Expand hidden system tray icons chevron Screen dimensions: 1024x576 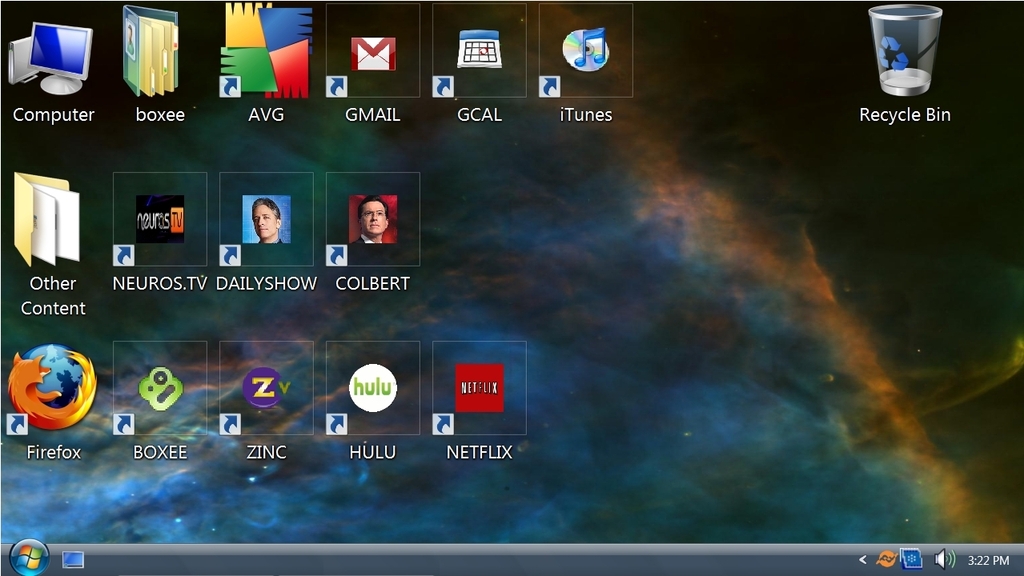pyautogui.click(x=863, y=560)
